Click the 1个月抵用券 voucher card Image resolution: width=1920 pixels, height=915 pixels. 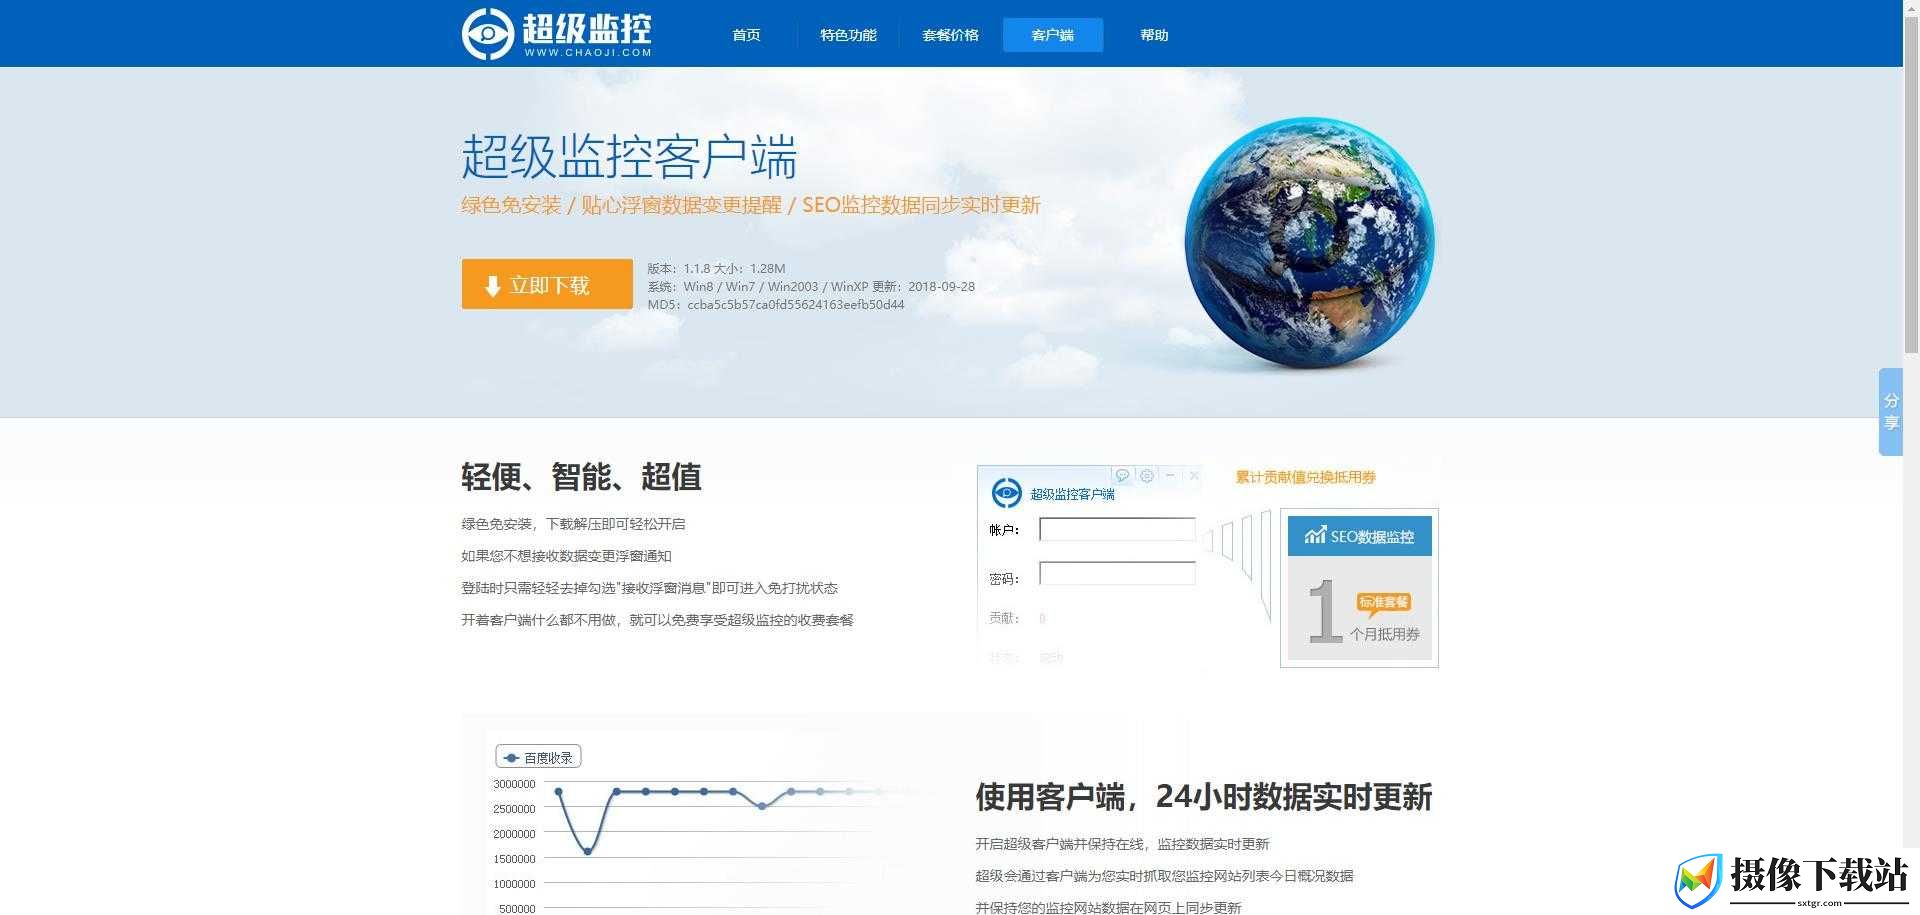1360,588
